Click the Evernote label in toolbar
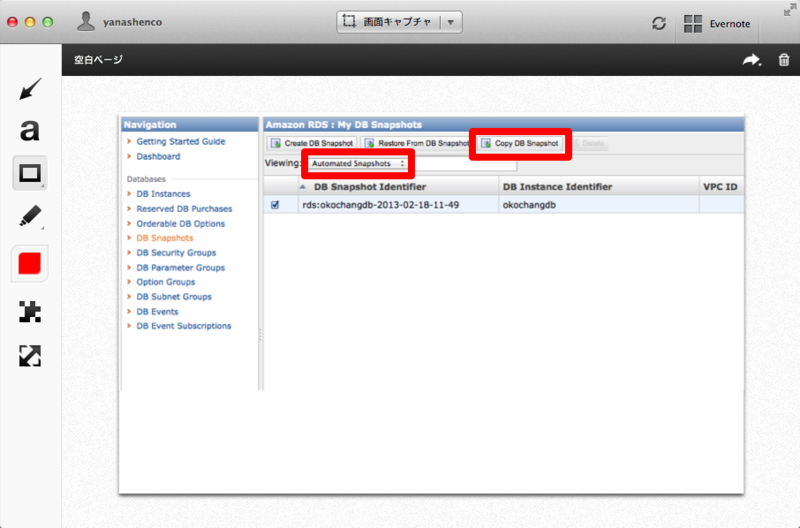This screenshot has height=528, width=800. tap(730, 23)
